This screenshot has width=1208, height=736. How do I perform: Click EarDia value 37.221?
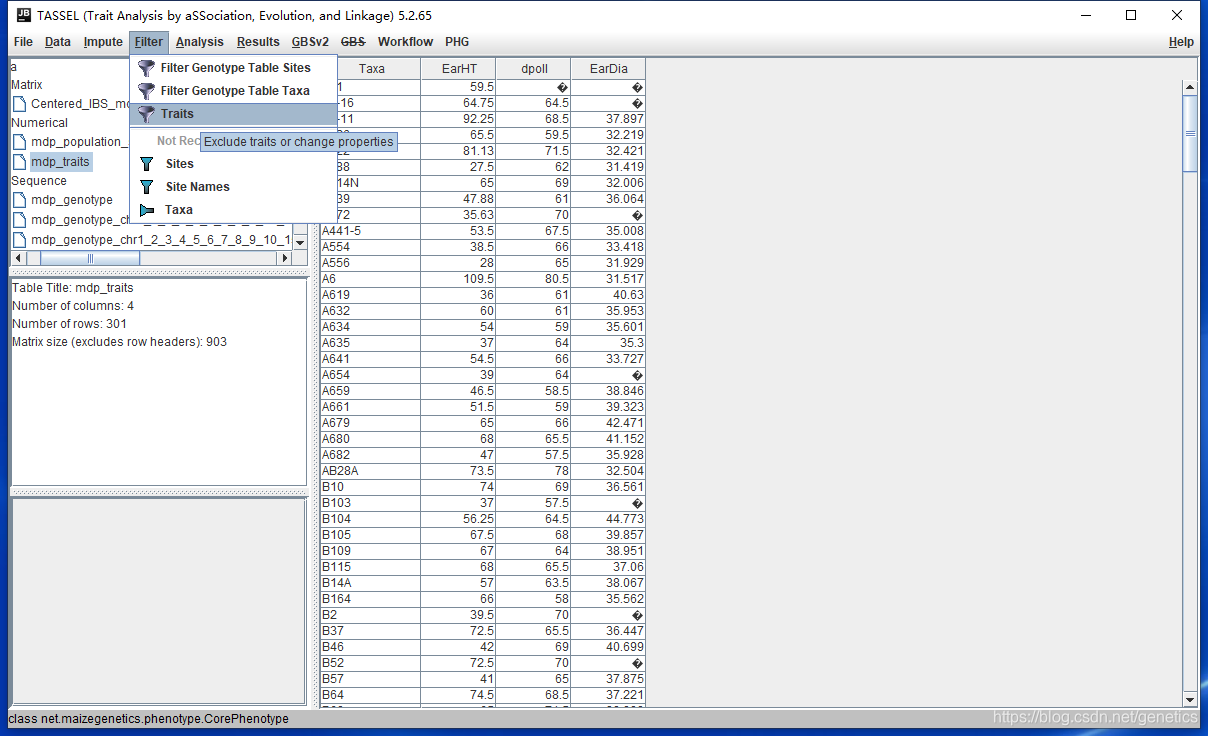(x=609, y=695)
